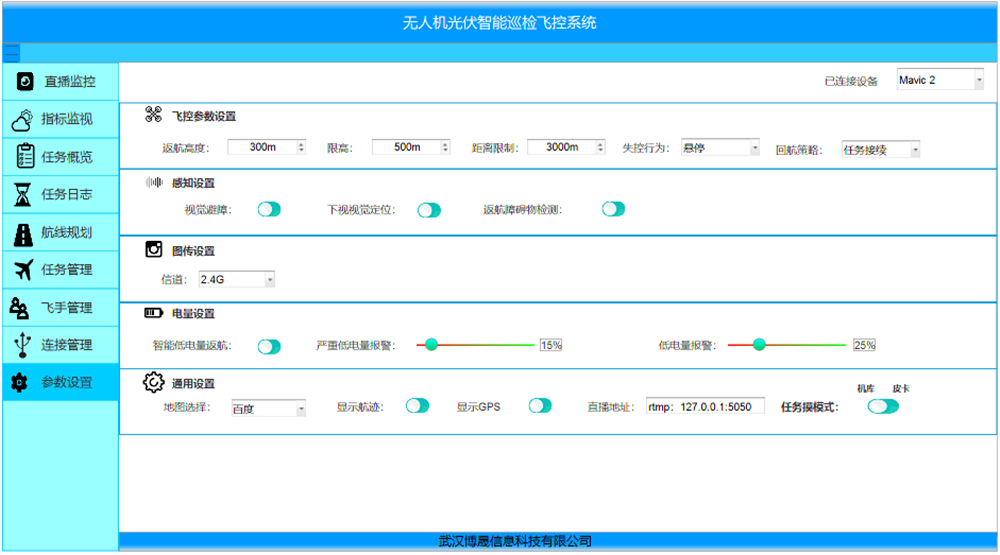Select the 参数设置 sidebar menu item
Screen dimensions: 1000x555
(60, 382)
